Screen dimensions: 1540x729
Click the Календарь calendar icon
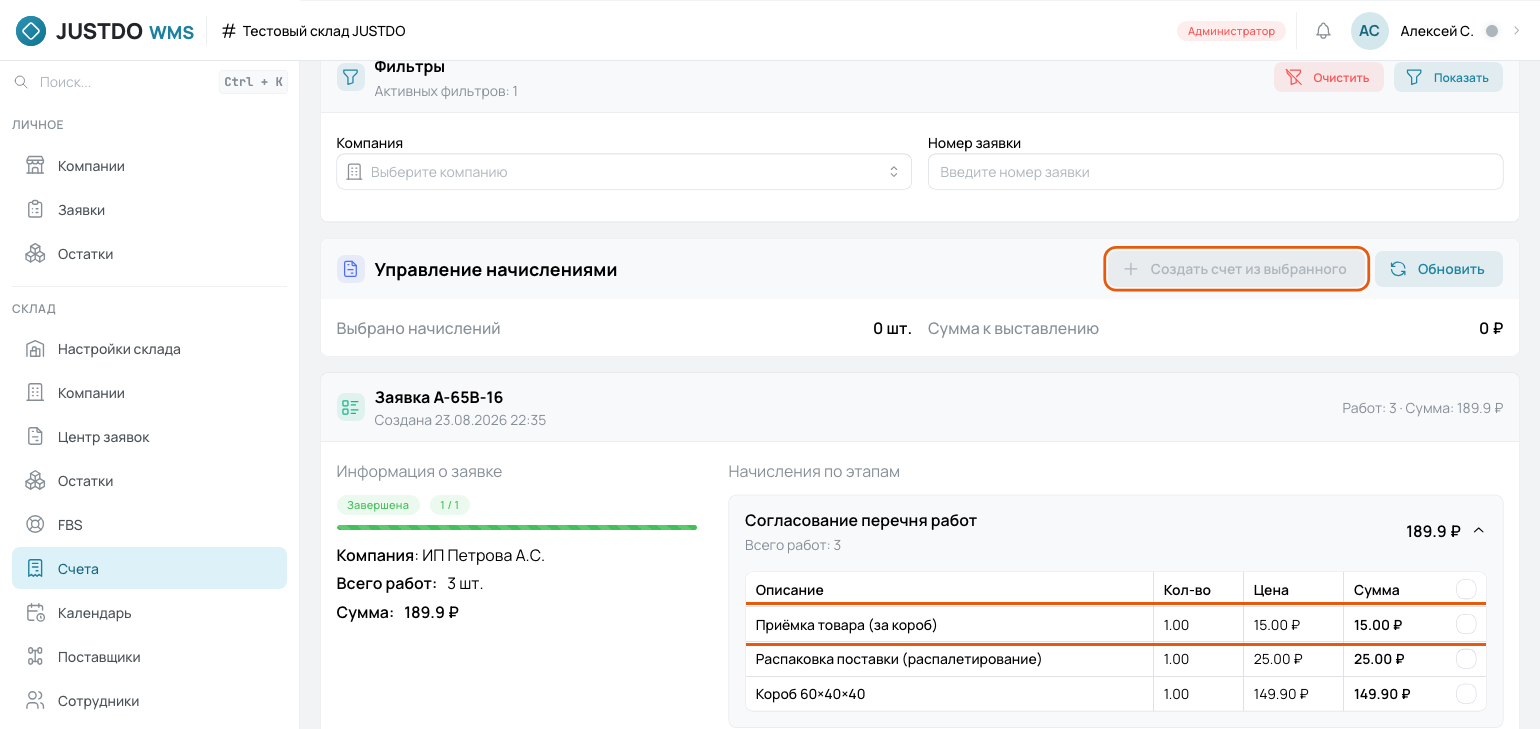point(35,613)
